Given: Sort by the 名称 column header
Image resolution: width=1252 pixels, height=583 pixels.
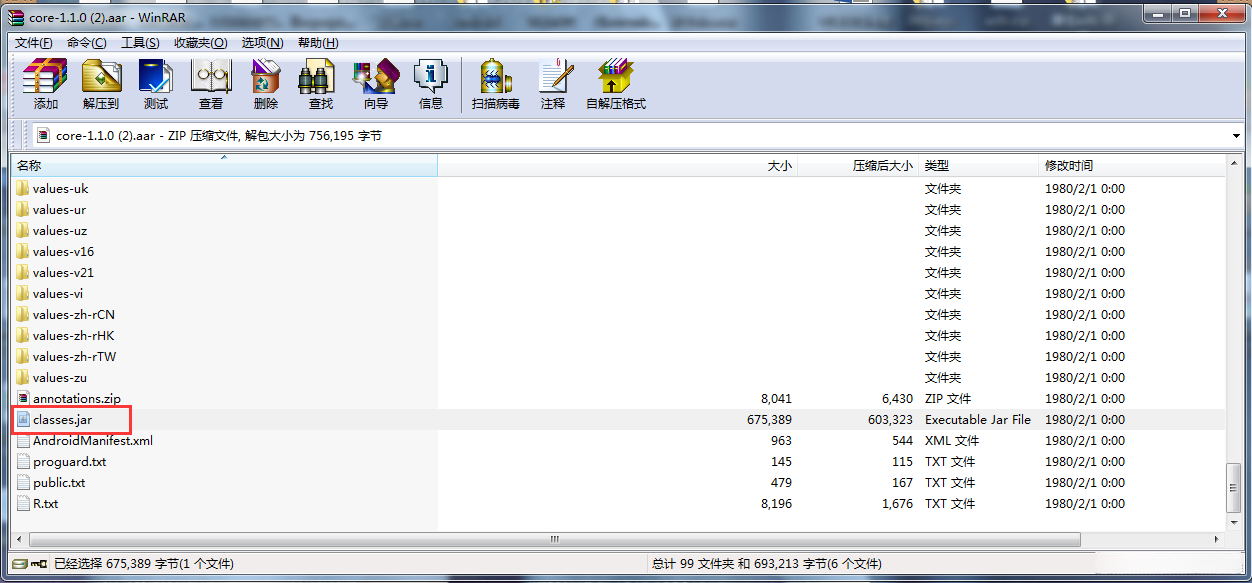Looking at the screenshot, I should 224,166.
